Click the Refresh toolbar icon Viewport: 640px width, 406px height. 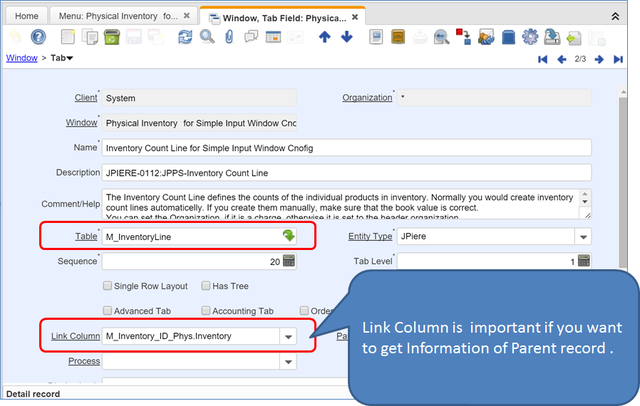185,38
